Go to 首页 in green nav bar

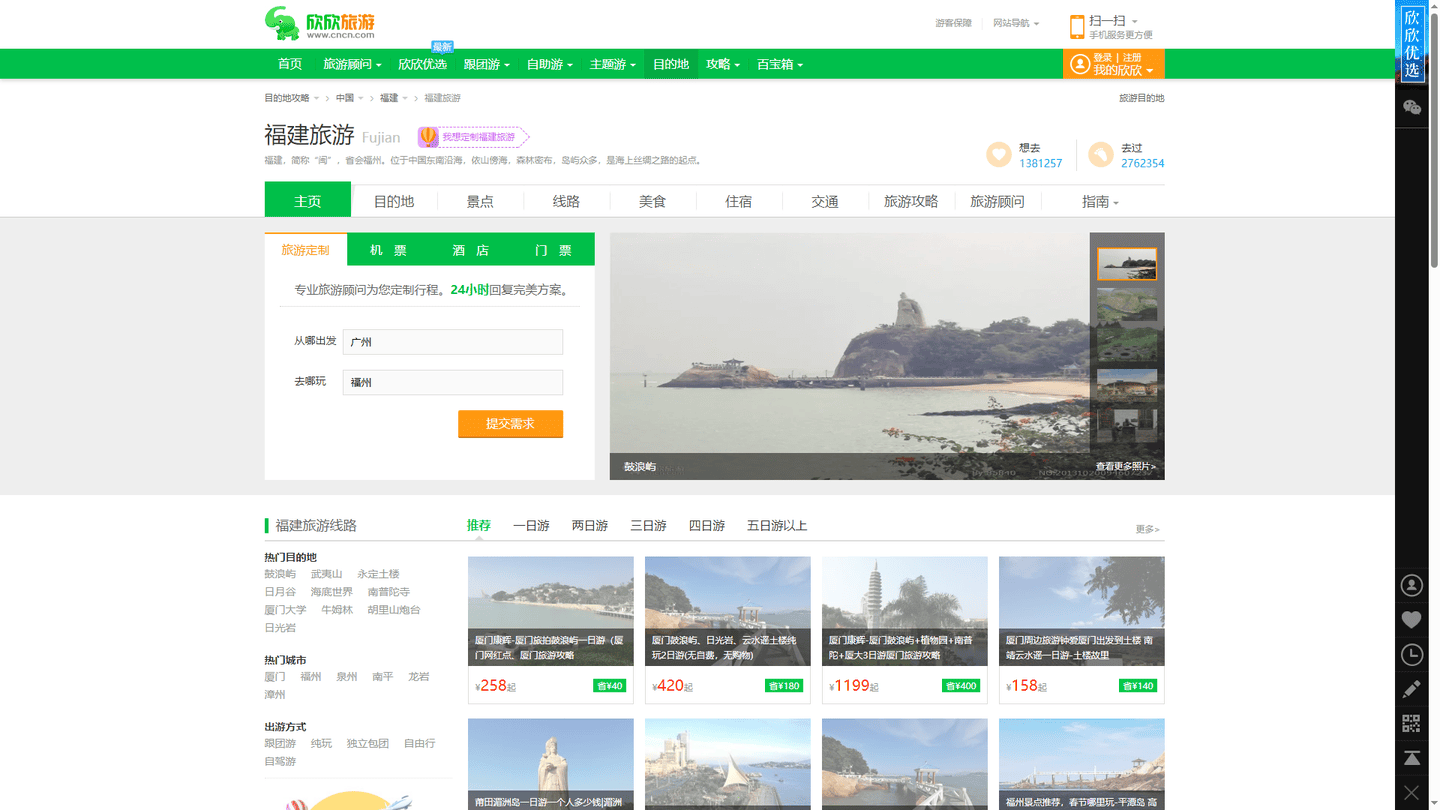tap(290, 64)
